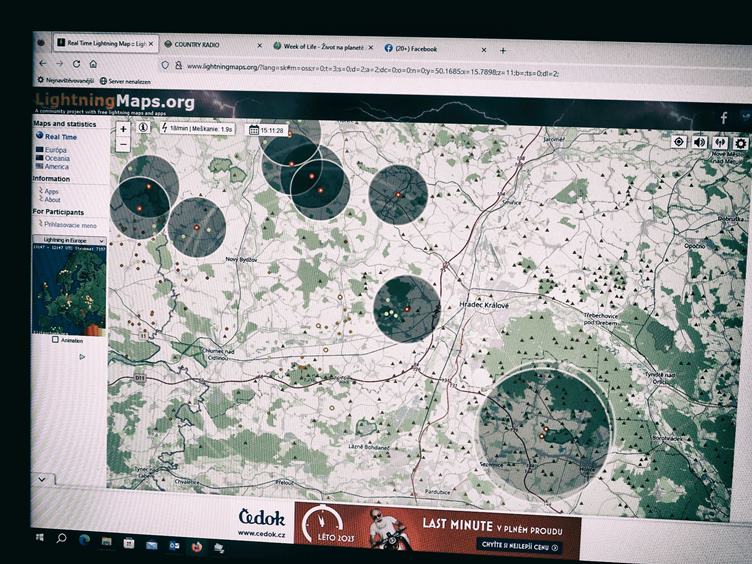This screenshot has width=752, height=564.
Task: Close the Week of Life tab
Action: (370, 47)
